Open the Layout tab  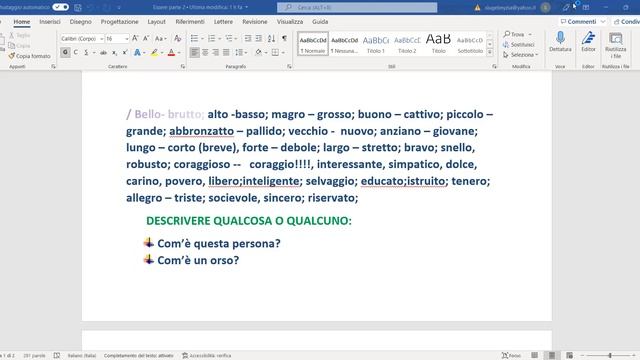tap(156, 22)
